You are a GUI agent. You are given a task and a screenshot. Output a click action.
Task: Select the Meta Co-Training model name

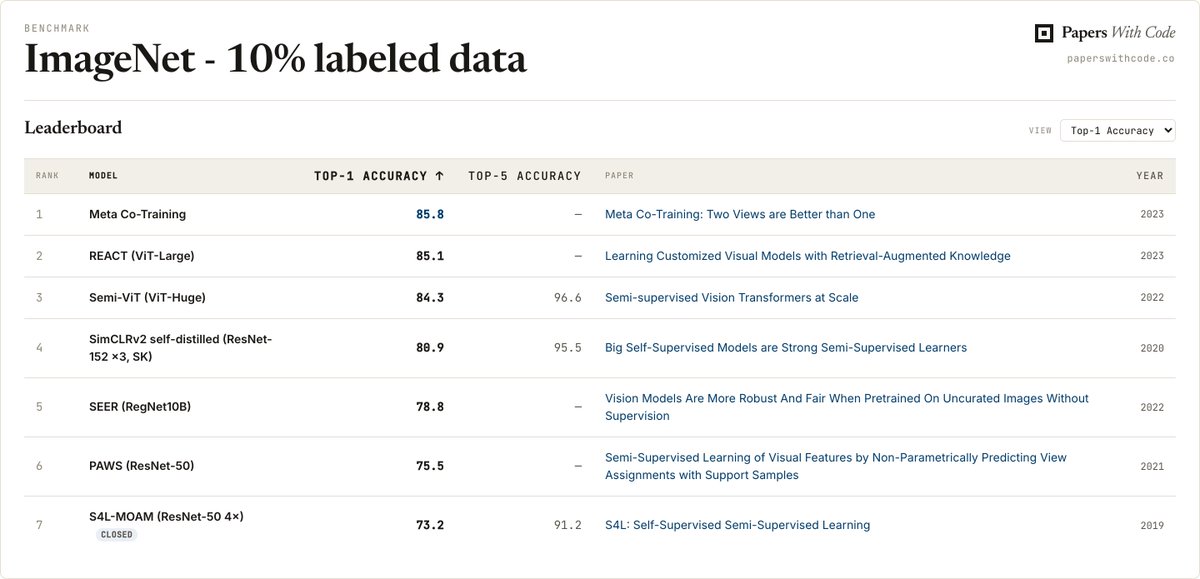coord(137,214)
